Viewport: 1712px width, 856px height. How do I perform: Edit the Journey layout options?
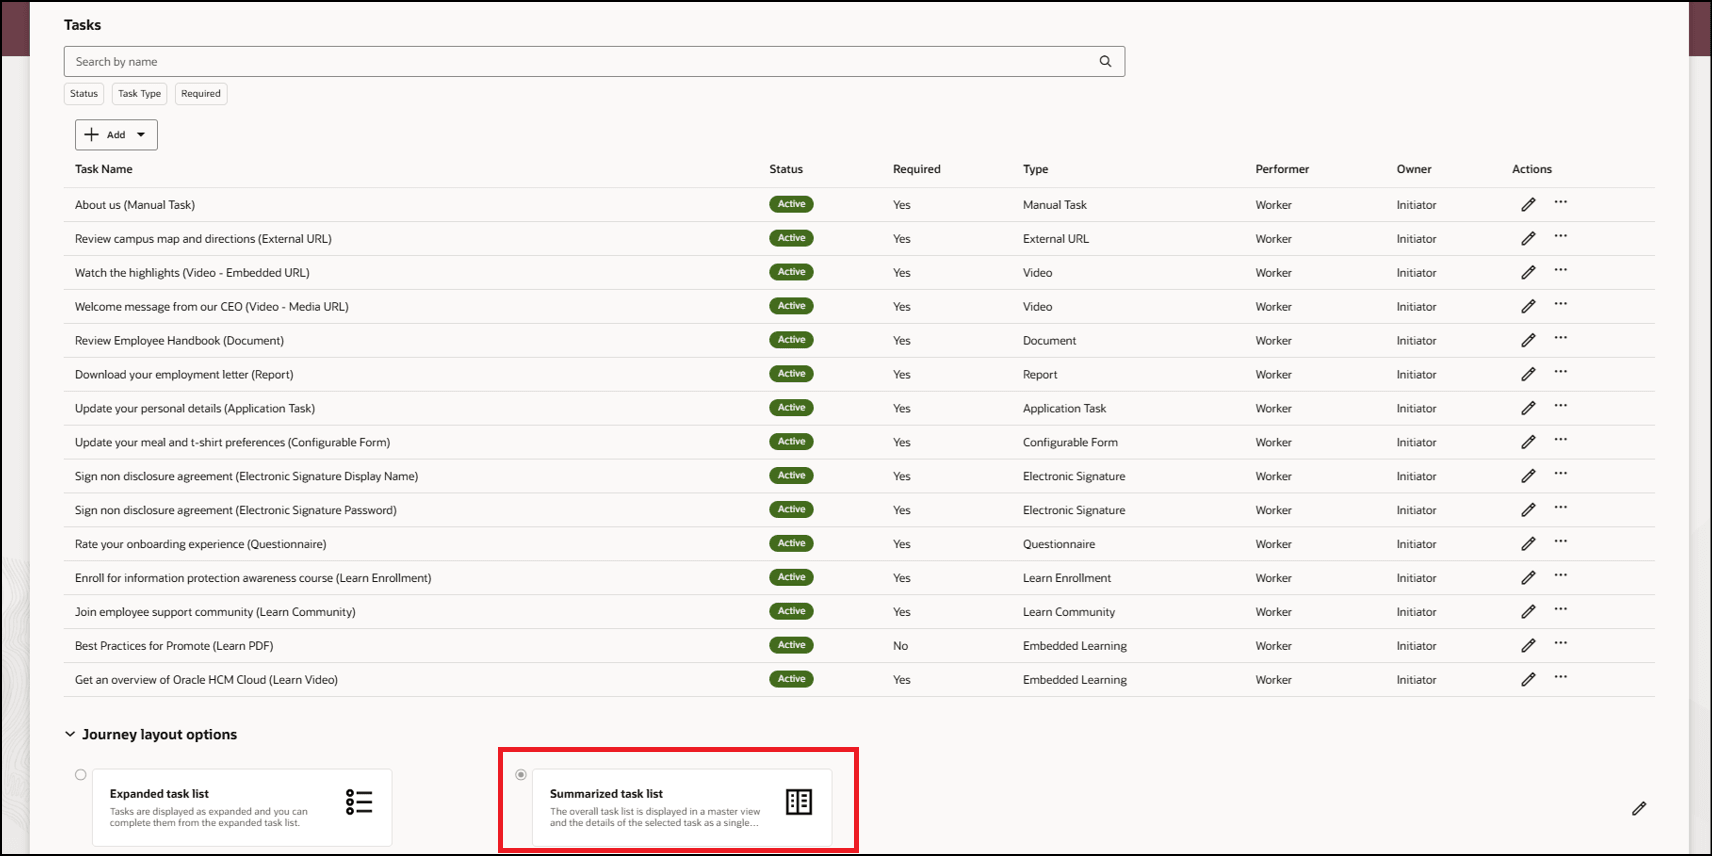coord(1639,809)
